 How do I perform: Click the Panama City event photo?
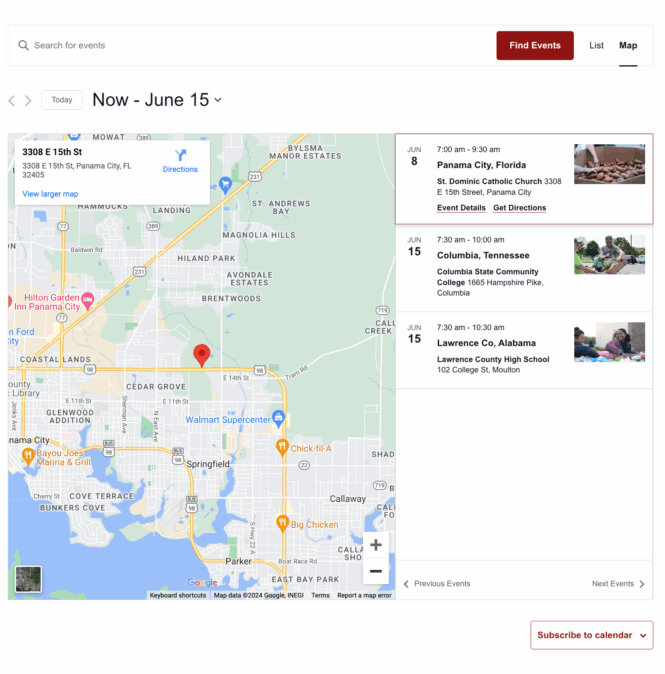pos(610,164)
